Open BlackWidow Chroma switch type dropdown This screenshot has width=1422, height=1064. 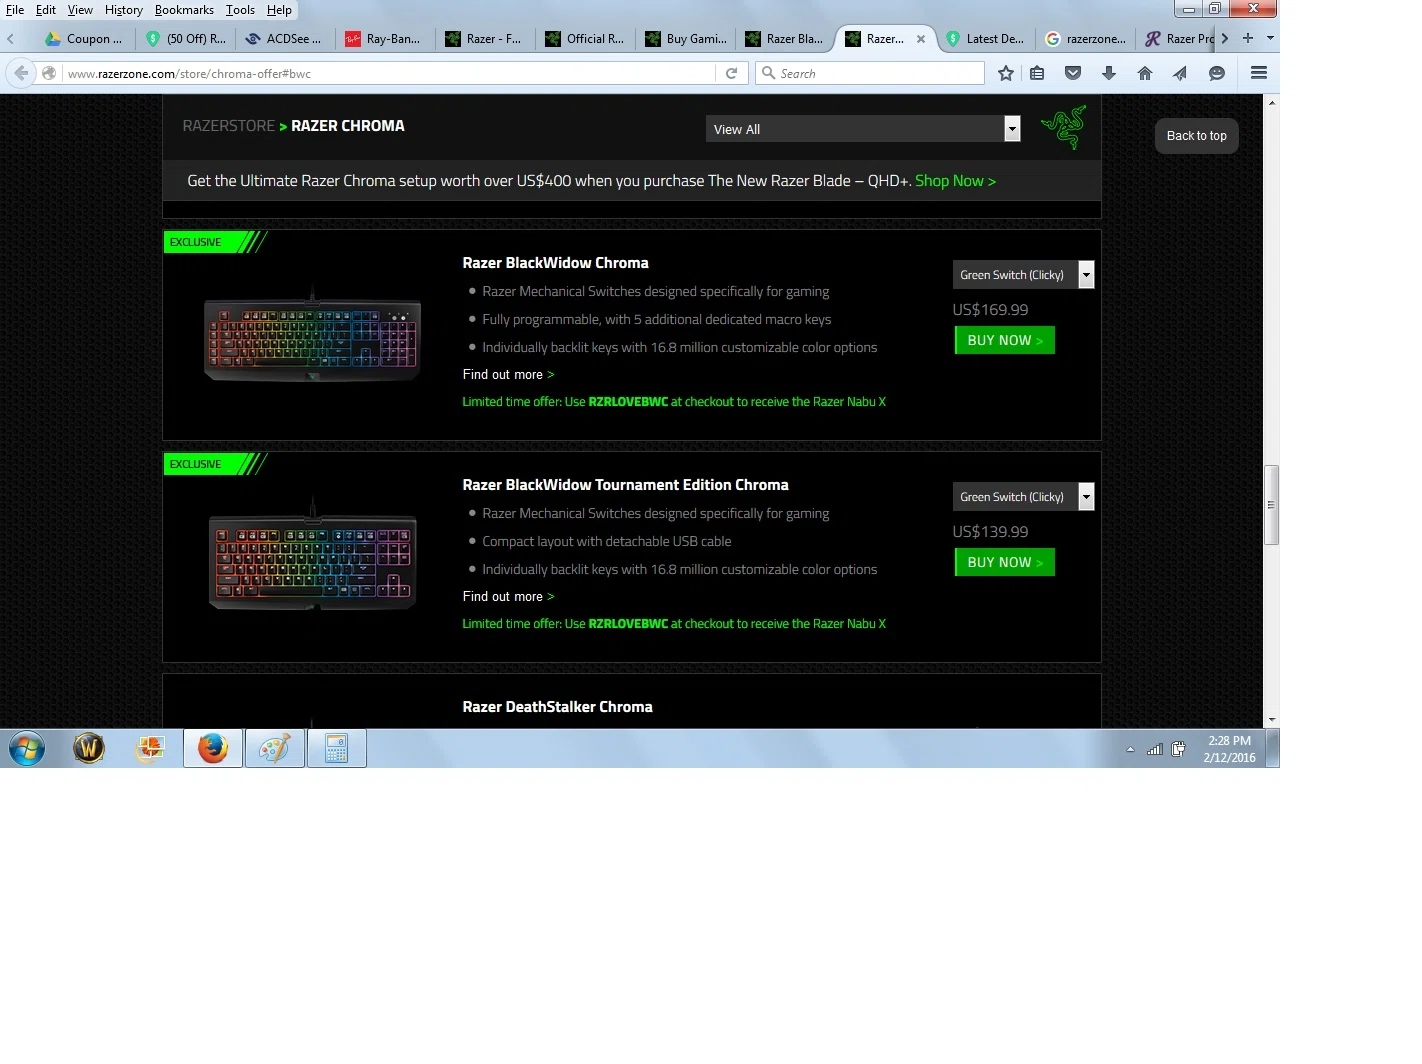[1023, 275]
